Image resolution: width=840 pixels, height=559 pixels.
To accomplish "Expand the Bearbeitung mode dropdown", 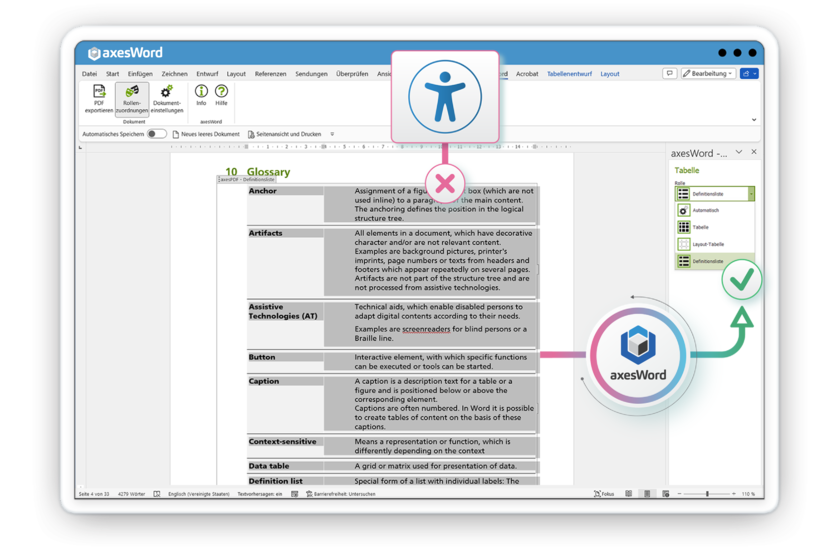I will coord(709,74).
